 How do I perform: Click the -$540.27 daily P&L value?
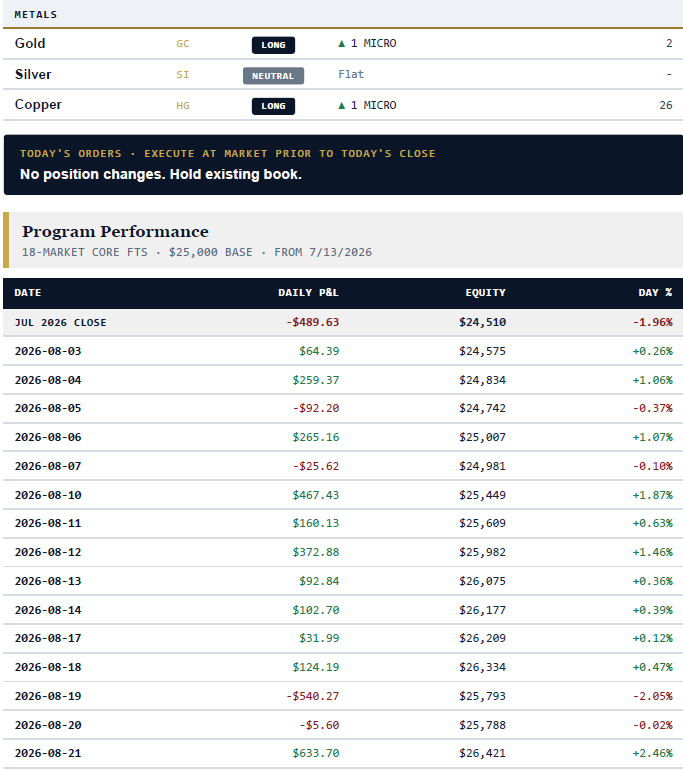pyautogui.click(x=313, y=696)
